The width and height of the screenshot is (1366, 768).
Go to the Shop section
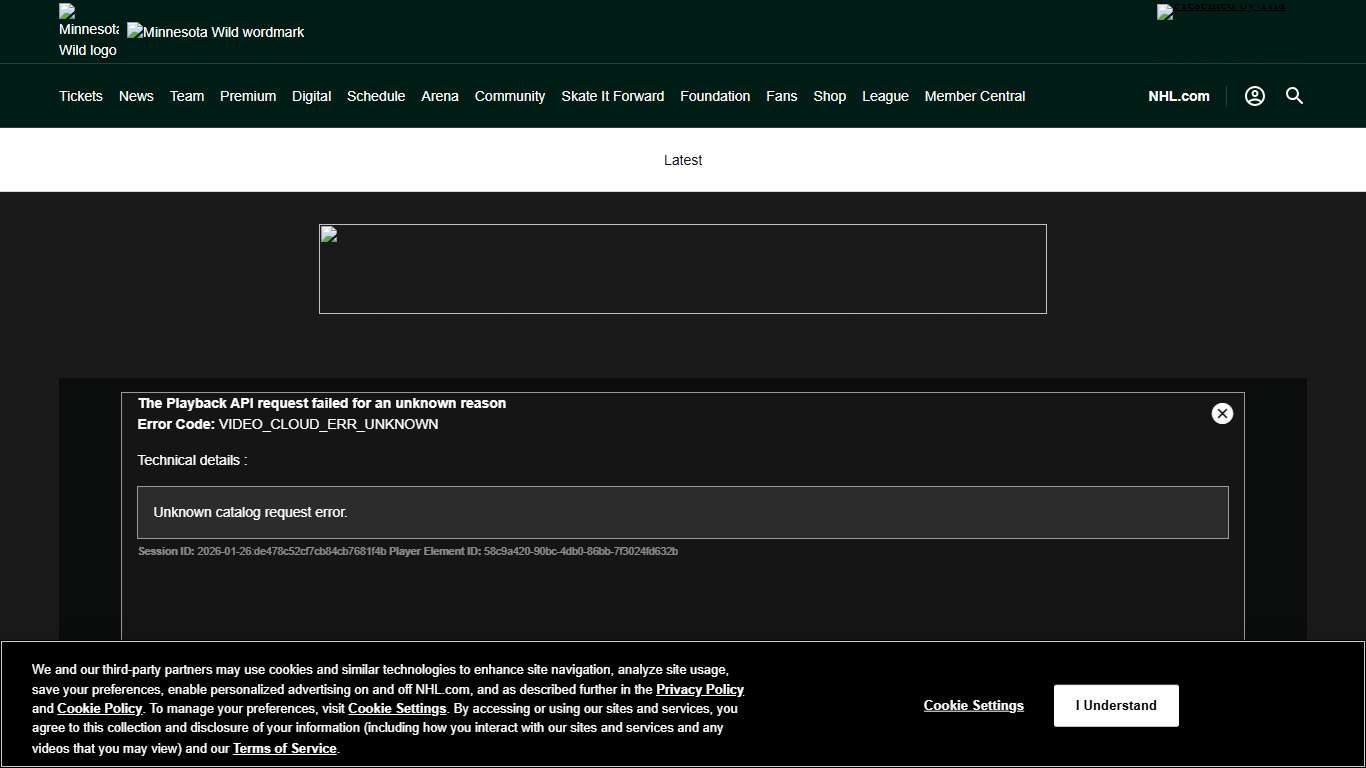point(829,96)
